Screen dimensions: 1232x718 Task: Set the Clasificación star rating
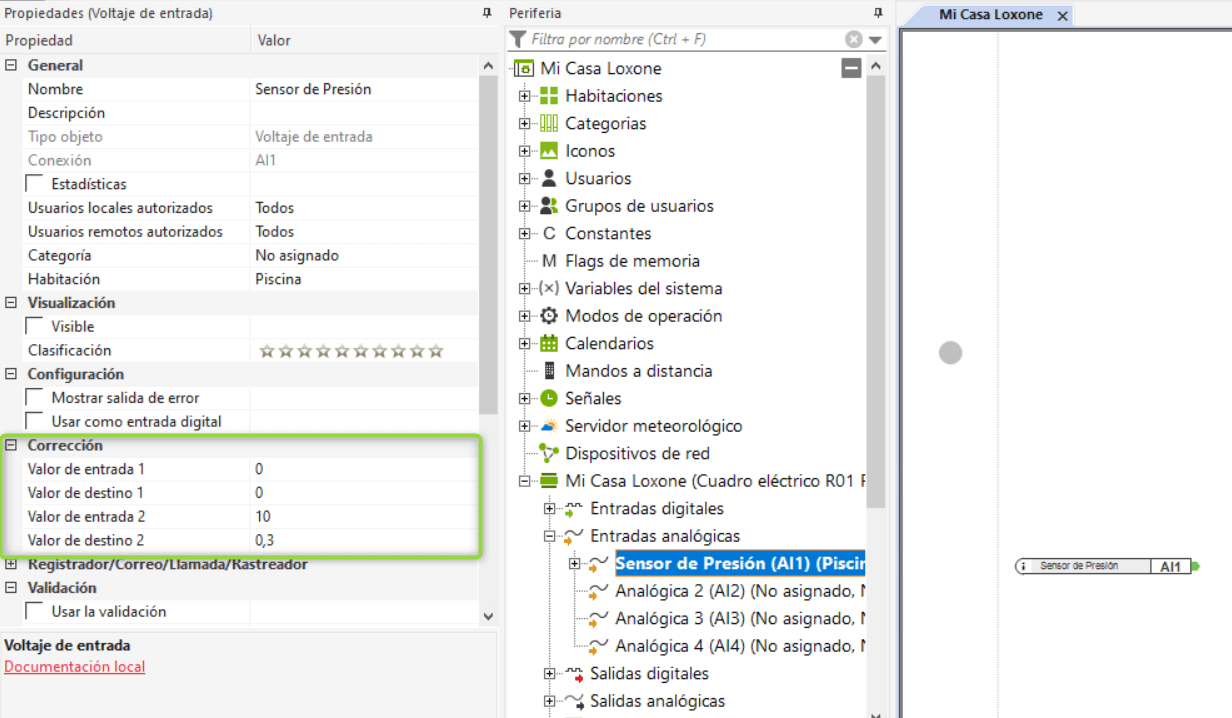click(x=350, y=350)
